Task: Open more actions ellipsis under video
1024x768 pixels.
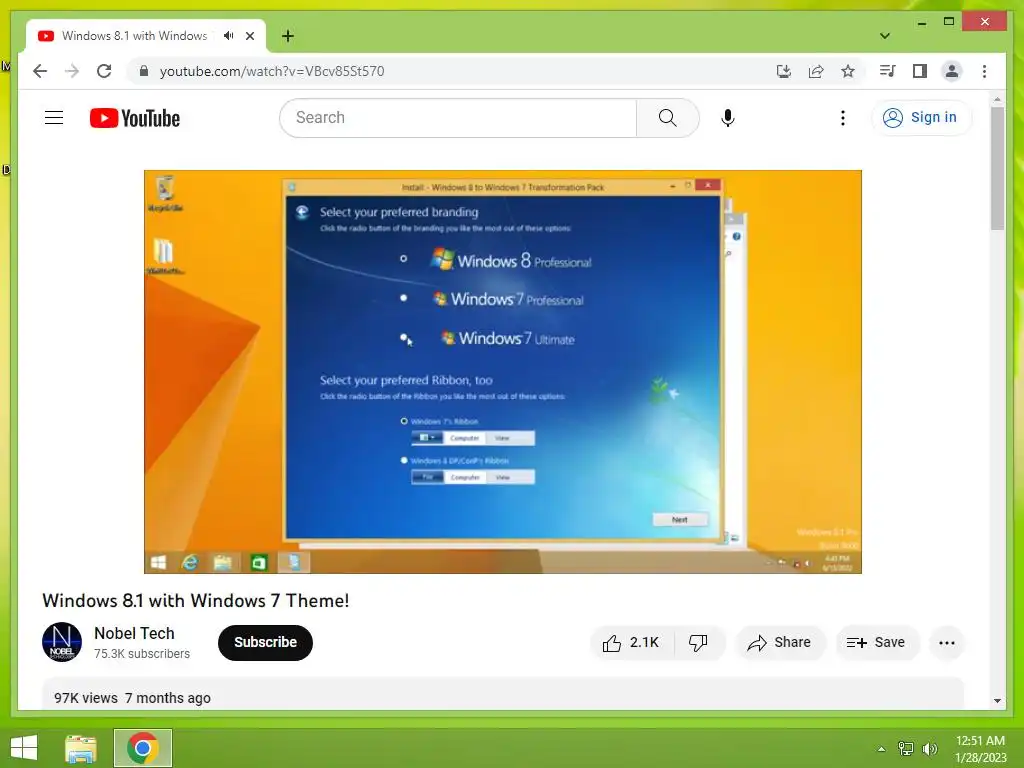Action: pyautogui.click(x=946, y=643)
